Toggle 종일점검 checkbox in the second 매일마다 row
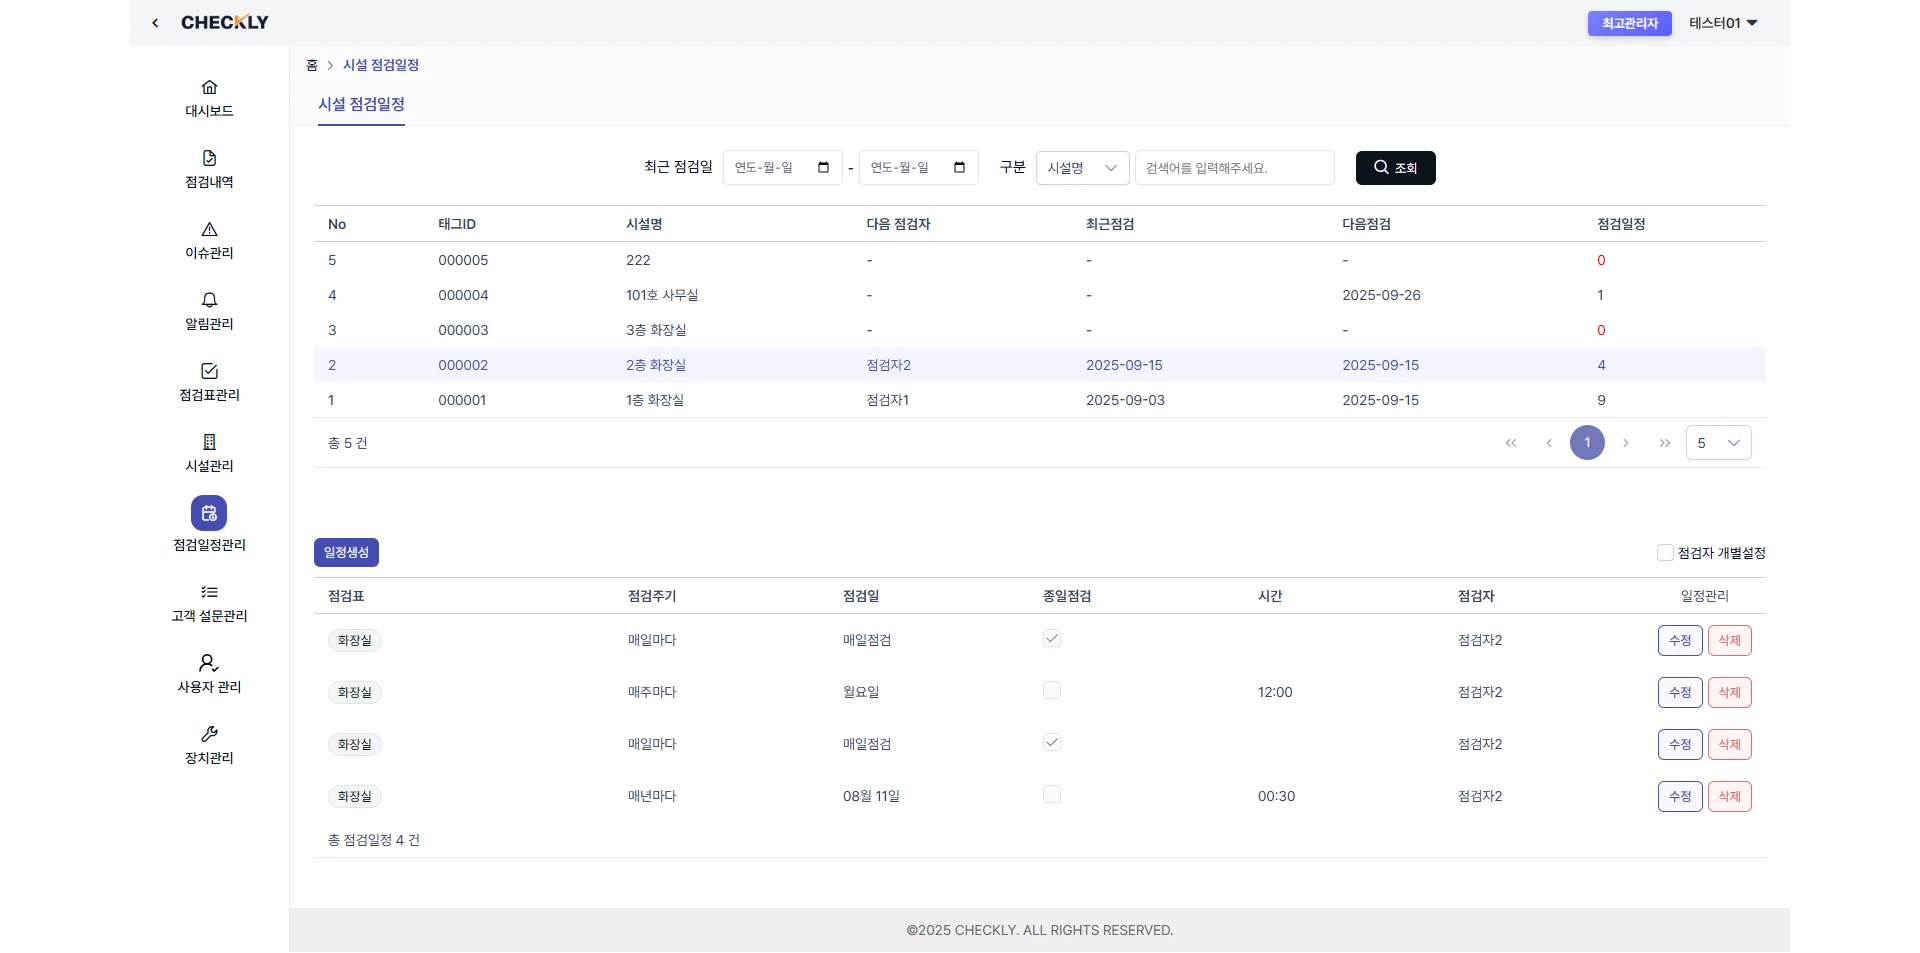The image size is (1920, 953). pos(1051,742)
